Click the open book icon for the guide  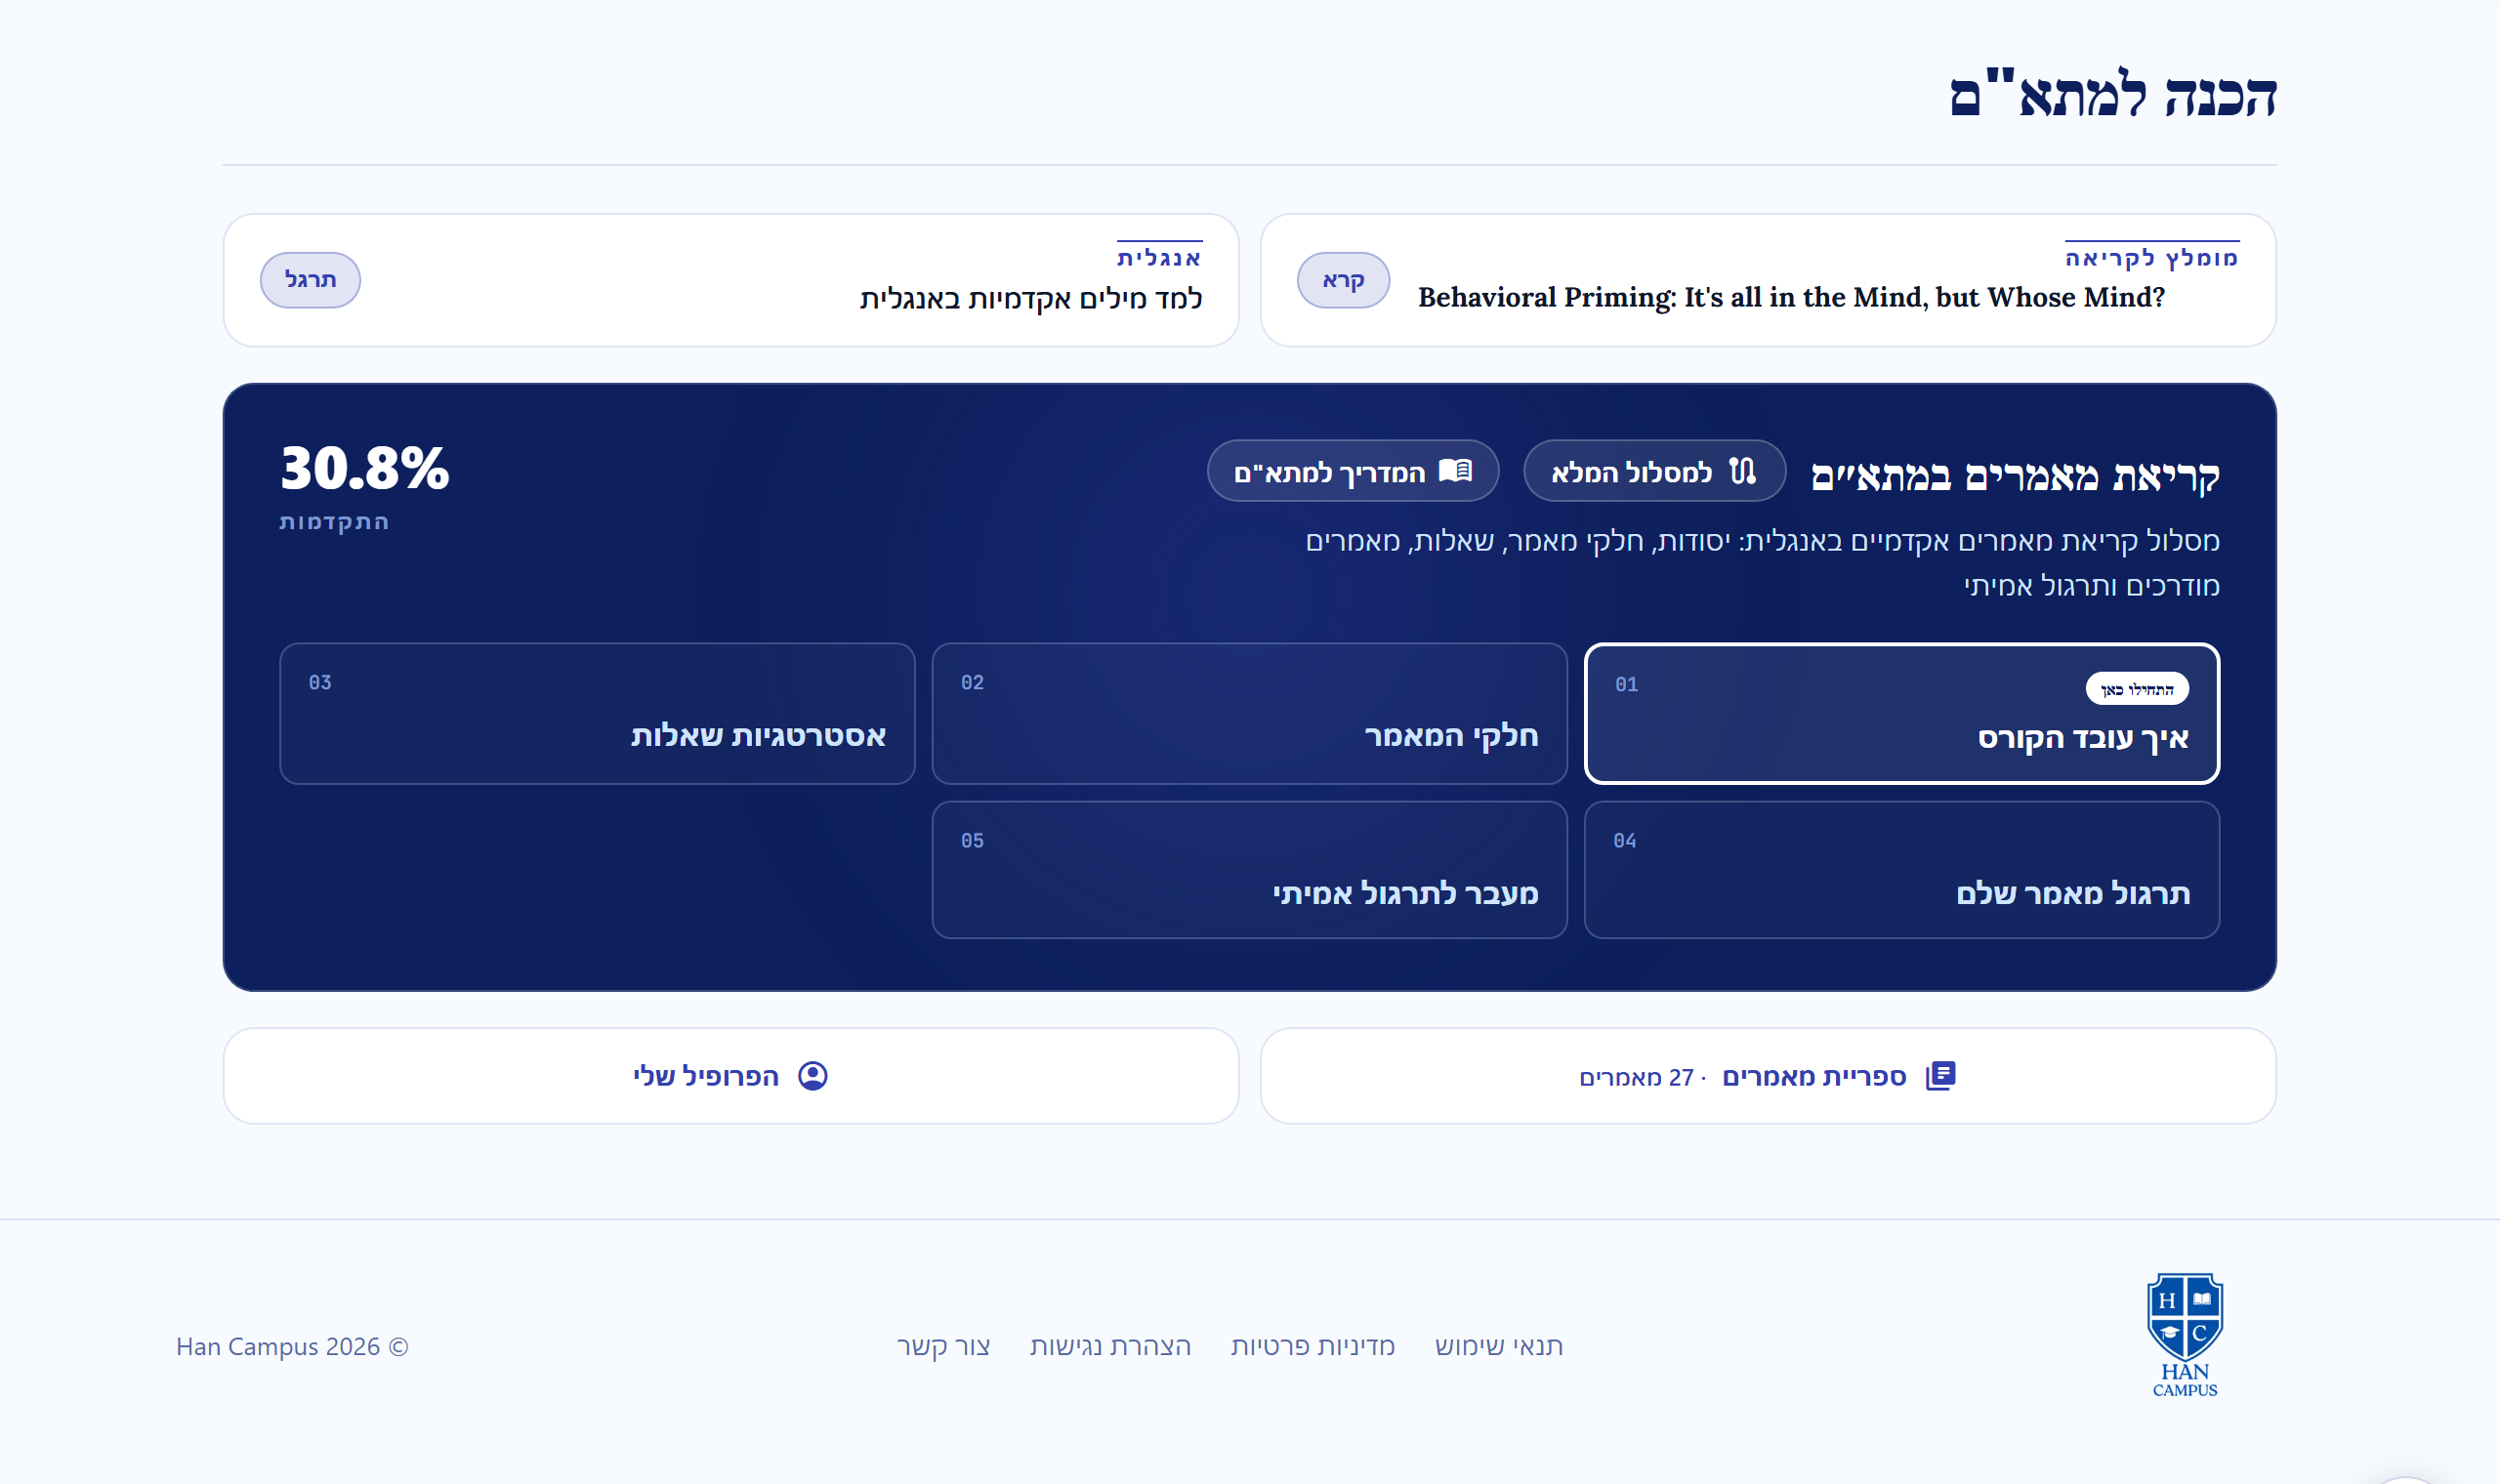pyautogui.click(x=1455, y=471)
